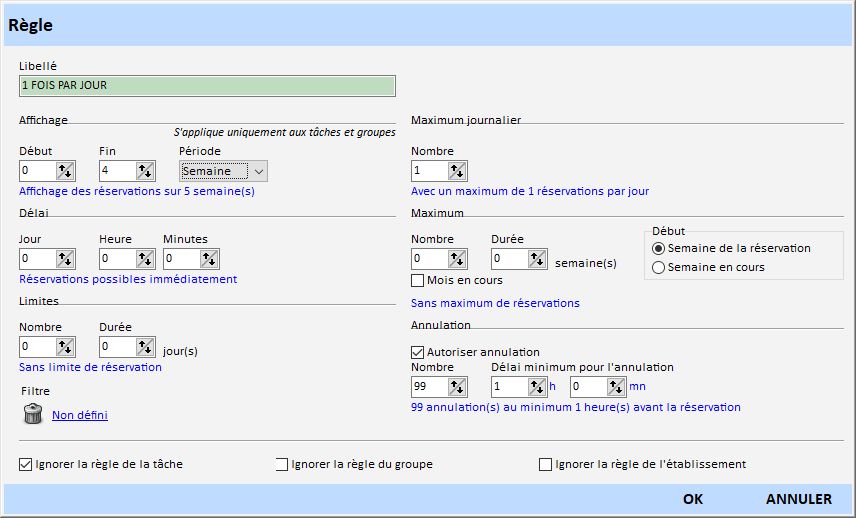Click the Limites Durée spinner arrows

pos(145,347)
